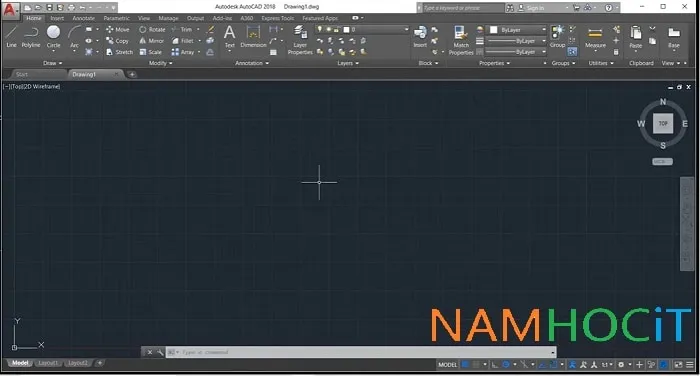Click the Erase tool in Modify panel
Viewport: 700px width, 376px height.
pyautogui.click(x=211, y=29)
